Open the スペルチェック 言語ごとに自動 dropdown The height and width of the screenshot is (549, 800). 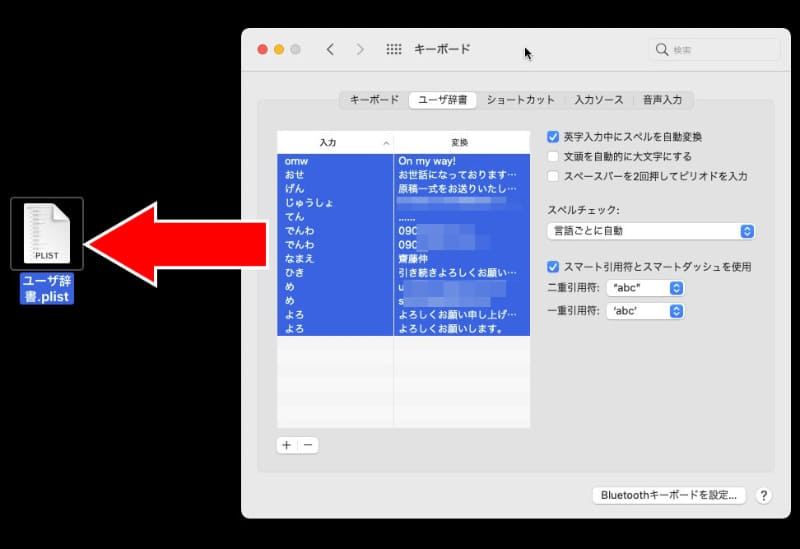point(651,231)
